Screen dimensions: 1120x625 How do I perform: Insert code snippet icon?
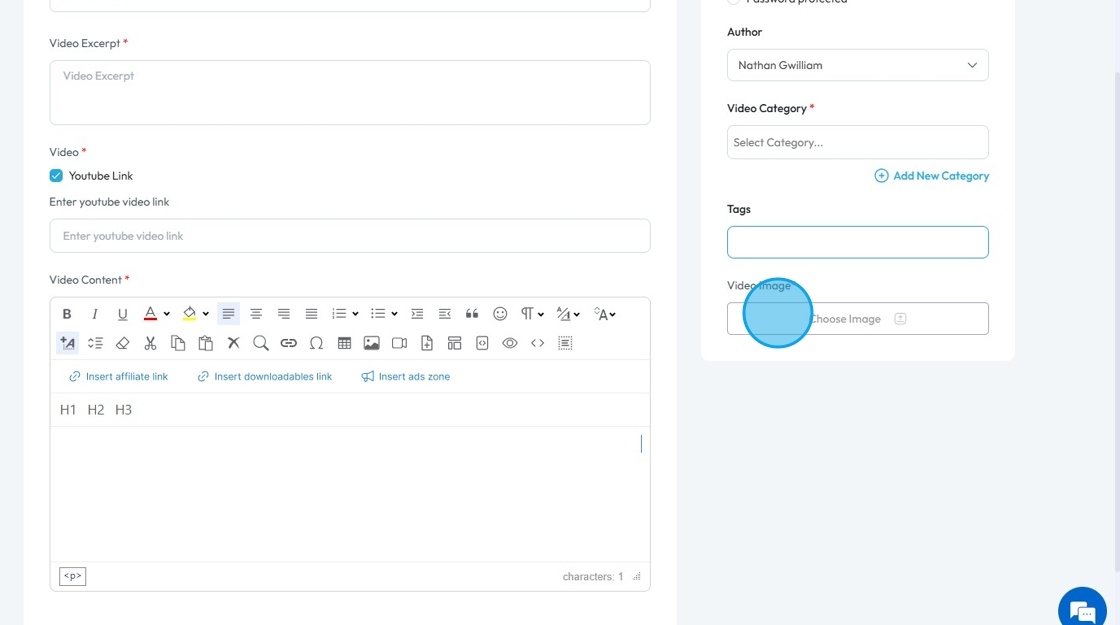pos(482,343)
